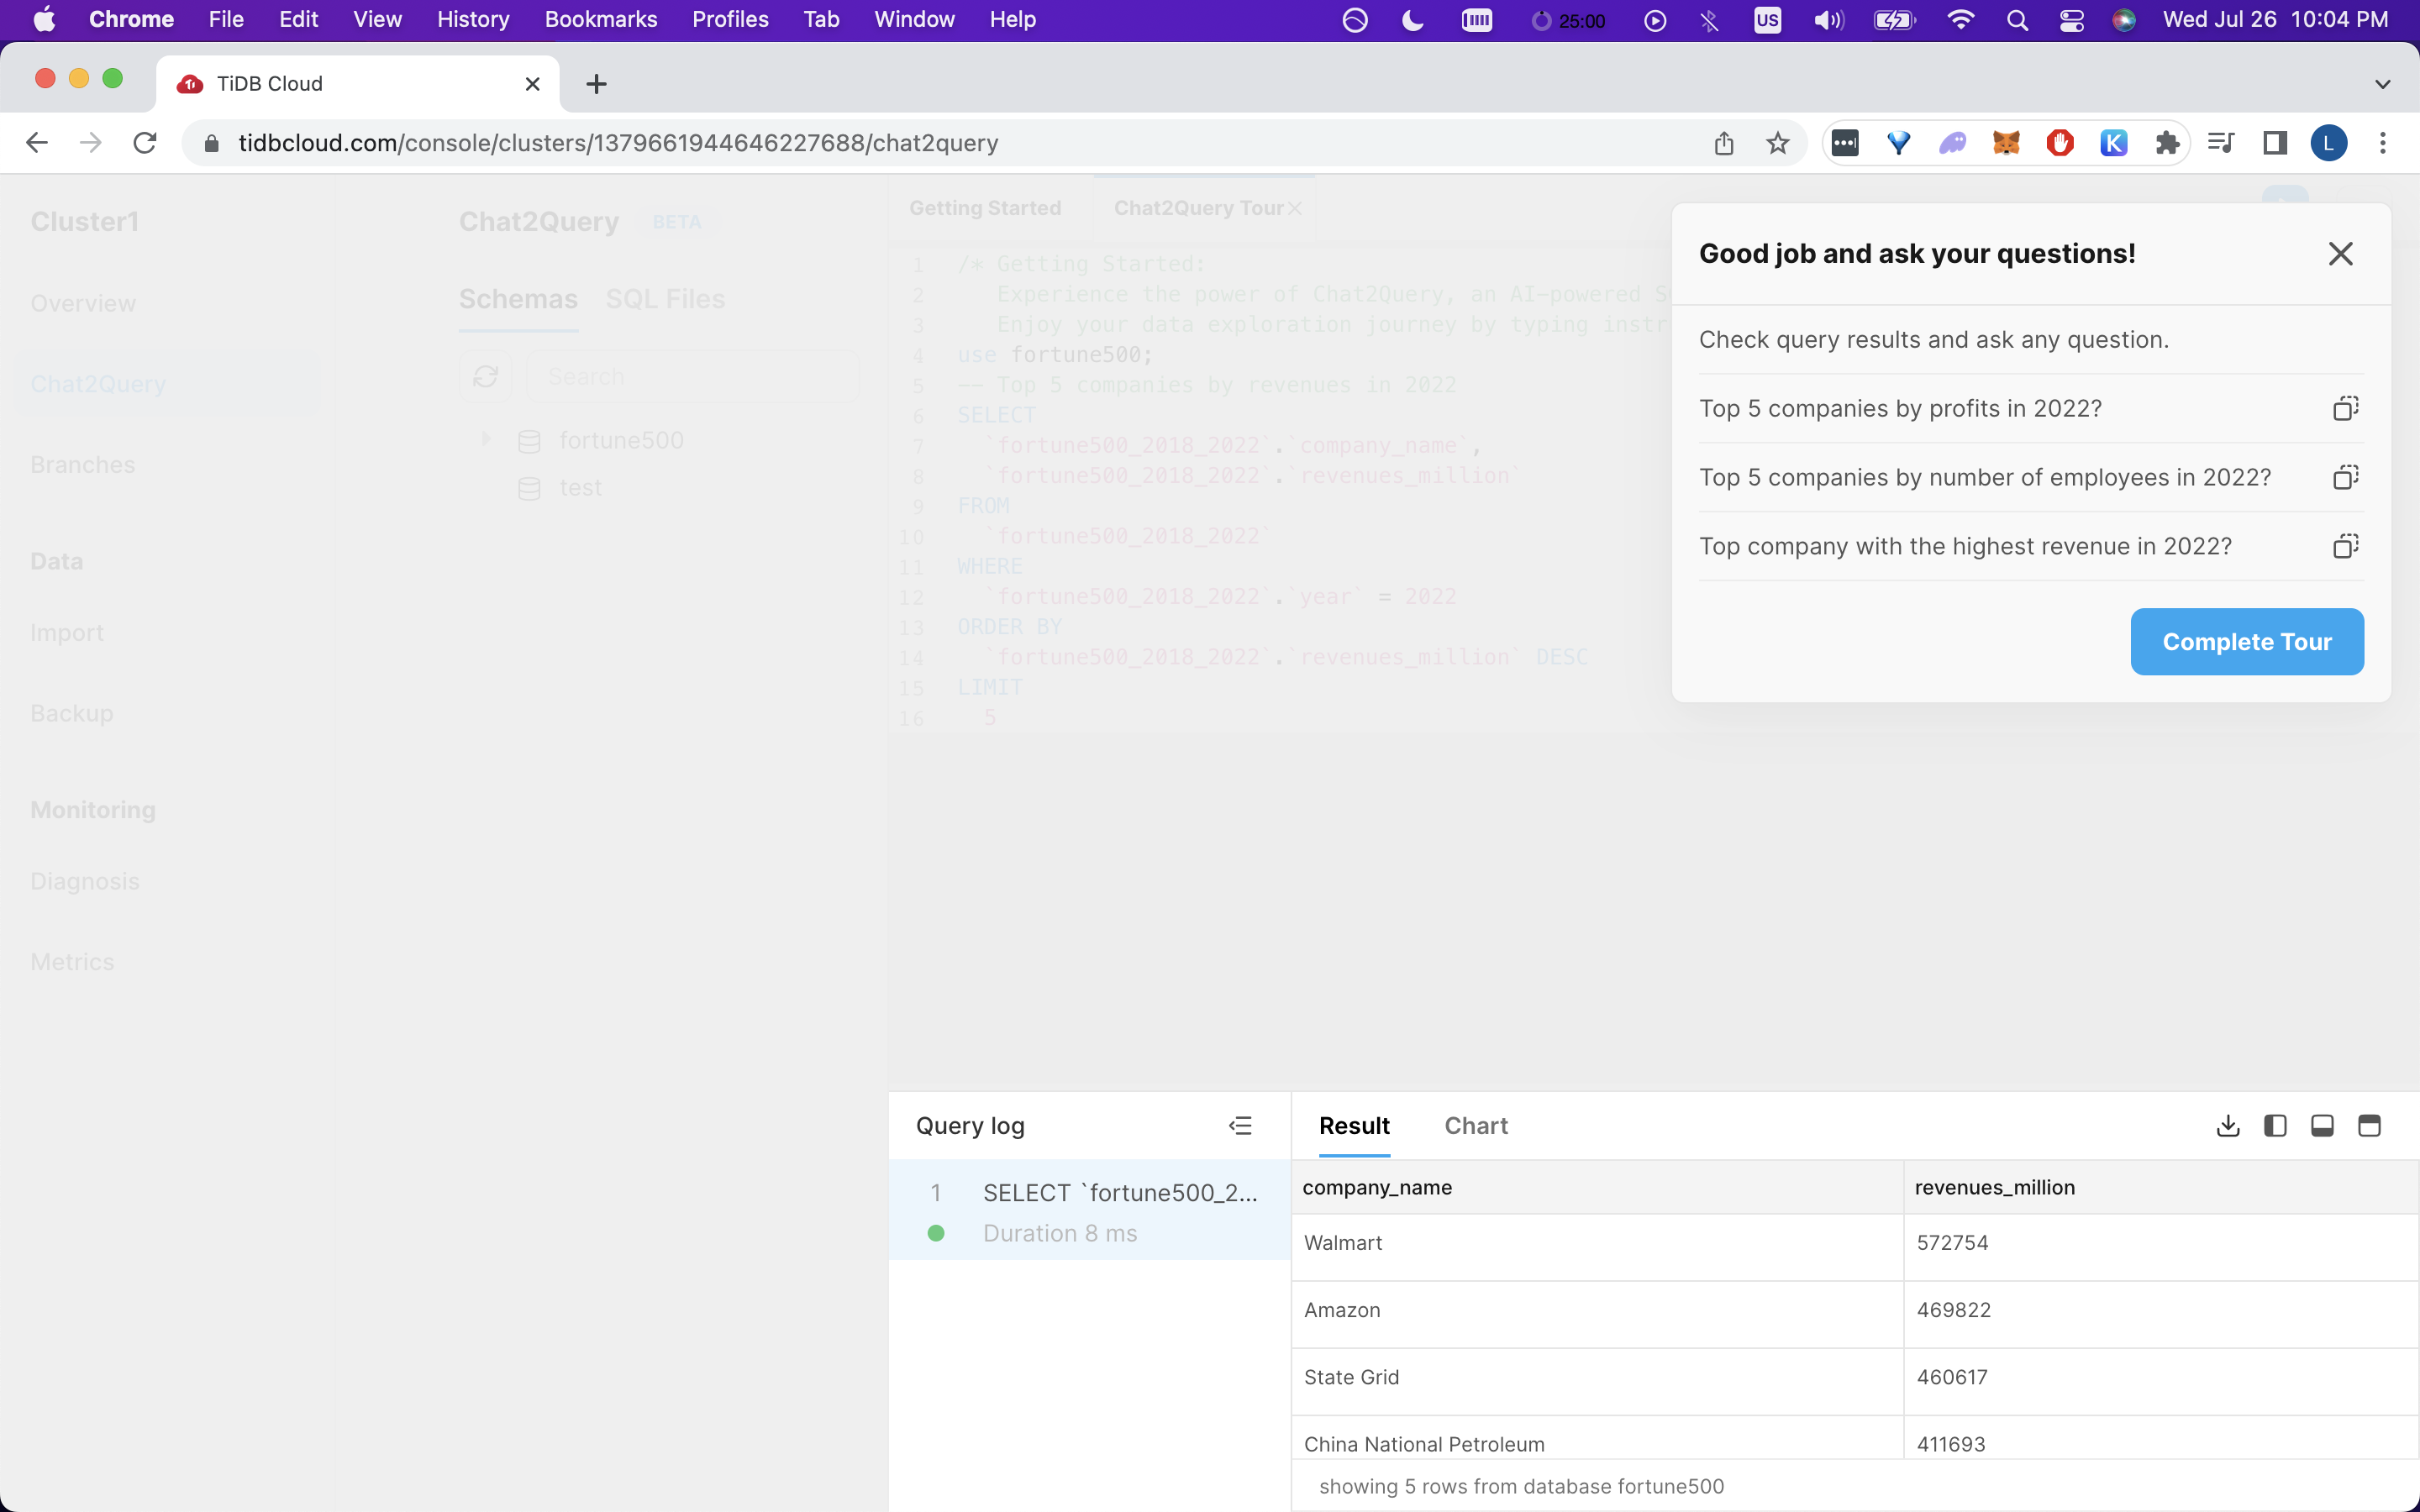Expand the fortune500 database tree
Screen dimensions: 2420x1512
(487, 440)
